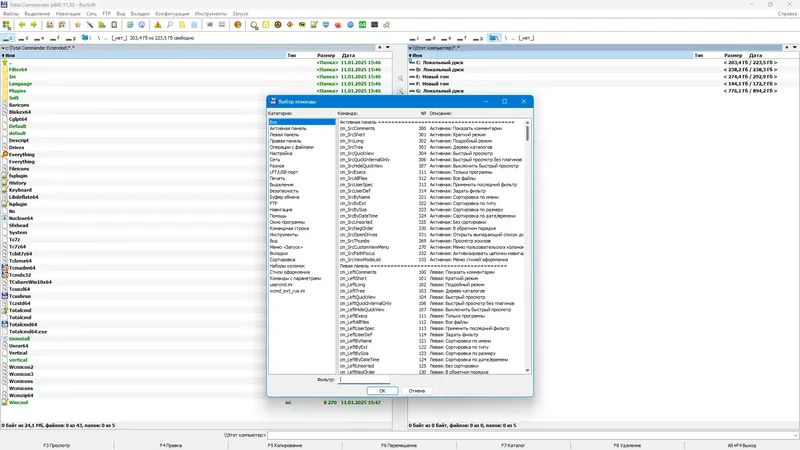The width and height of the screenshot is (800, 450).
Task: Select drive d button in left drive bar
Action: (23, 38)
